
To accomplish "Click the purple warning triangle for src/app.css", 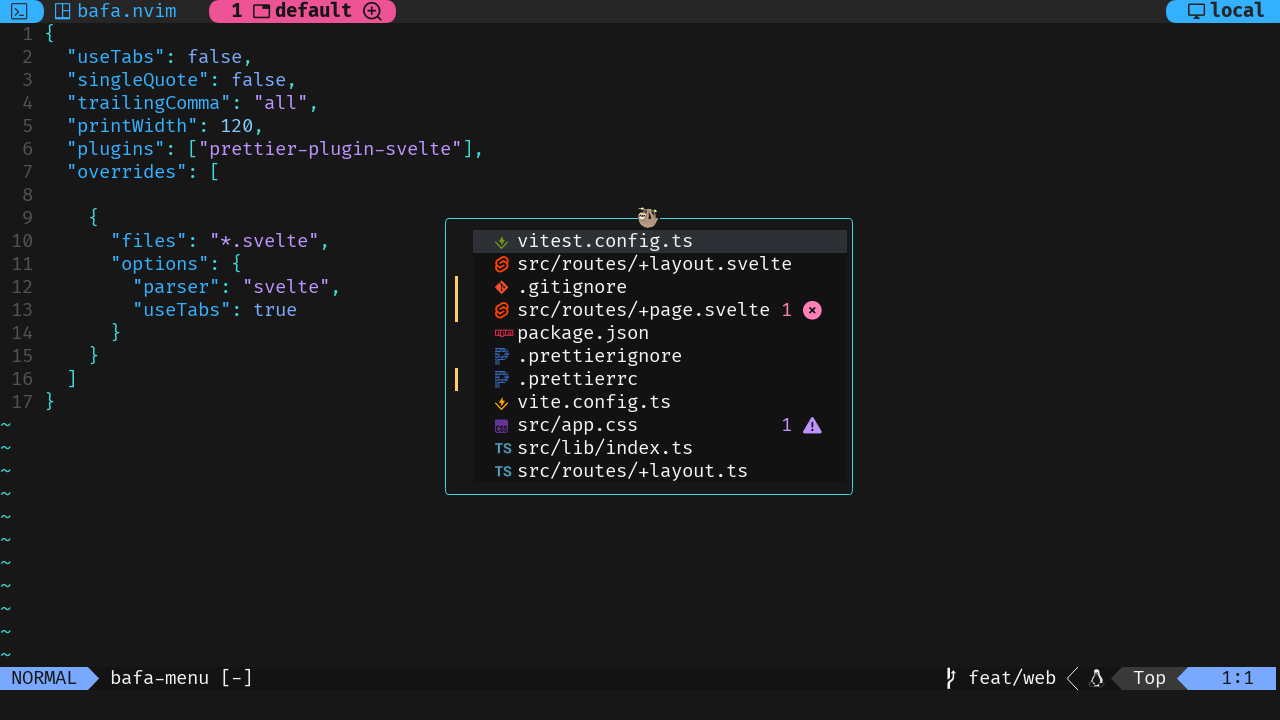I will tap(812, 425).
